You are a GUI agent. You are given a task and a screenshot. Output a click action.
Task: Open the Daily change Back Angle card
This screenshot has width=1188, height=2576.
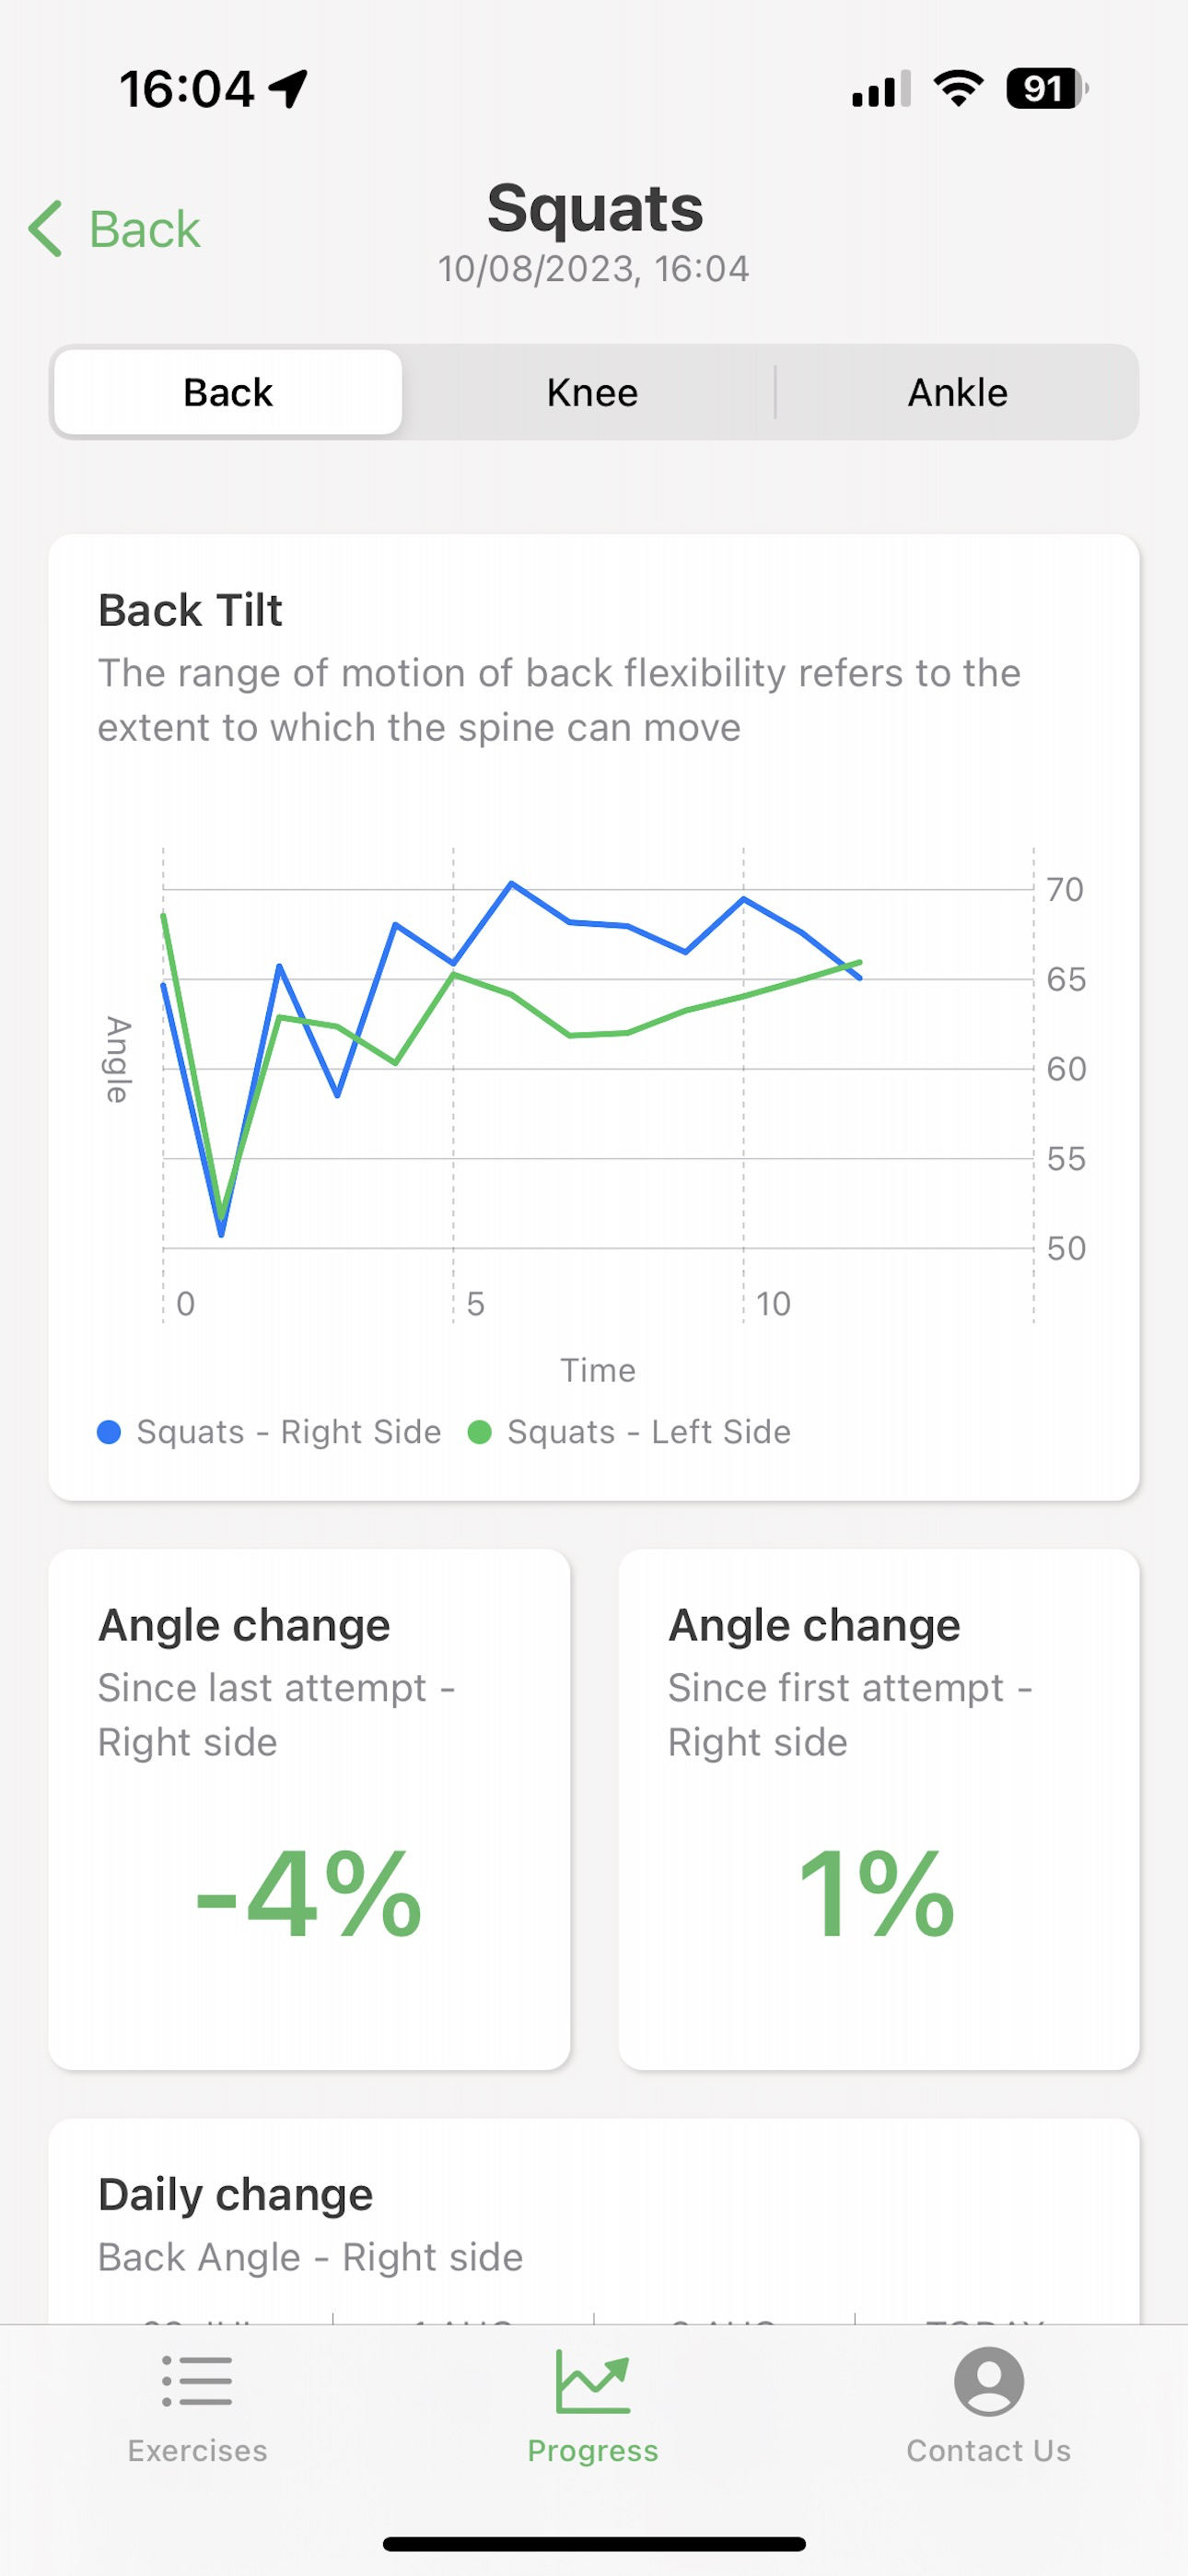click(594, 2220)
